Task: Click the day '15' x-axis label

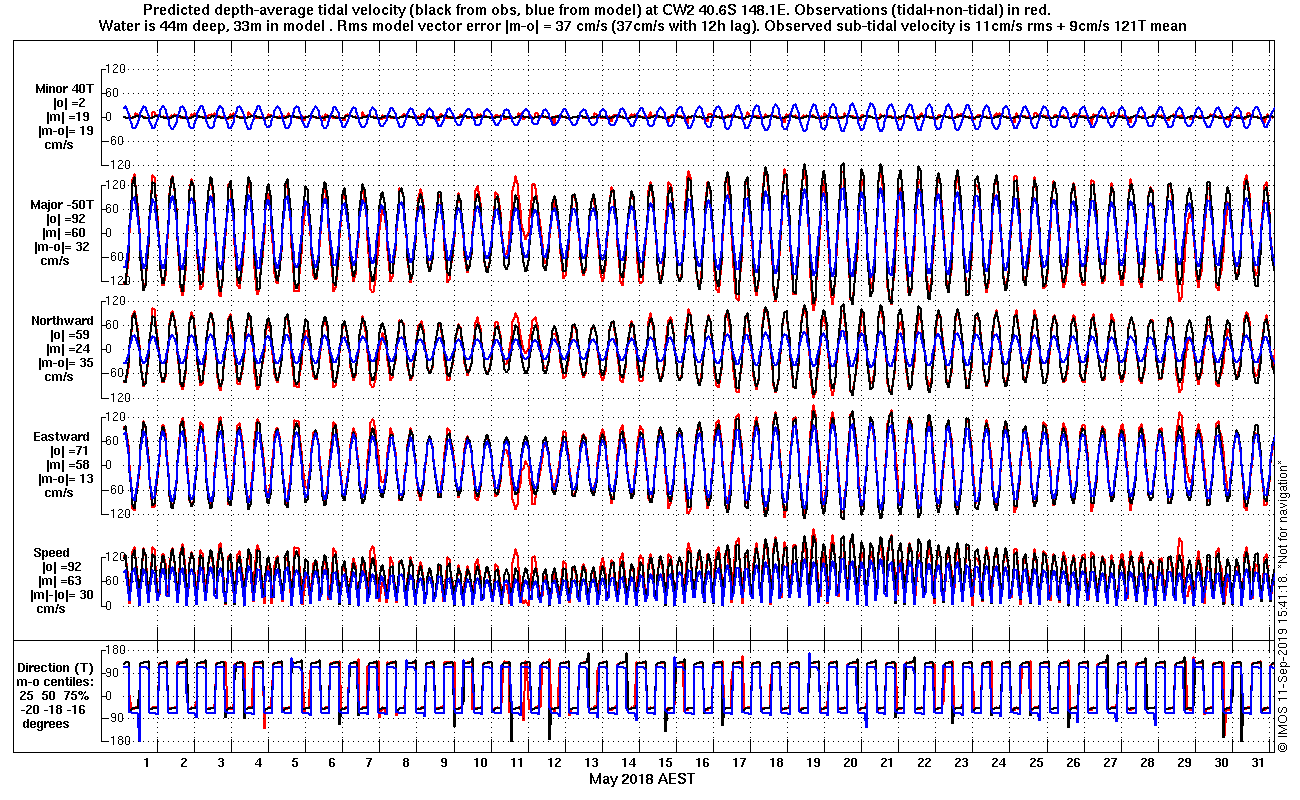Action: pos(665,763)
